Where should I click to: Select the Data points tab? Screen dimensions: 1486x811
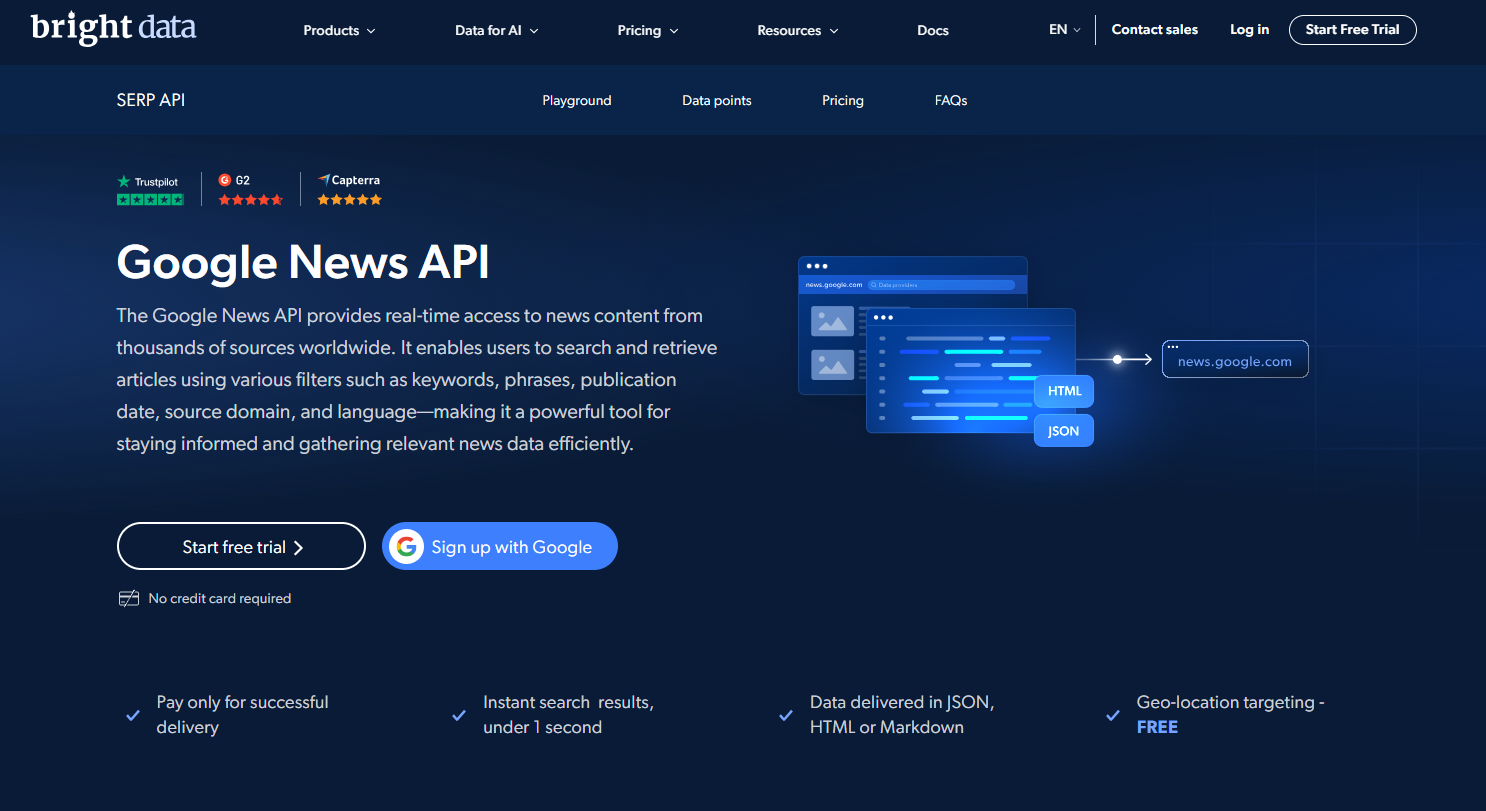(716, 100)
